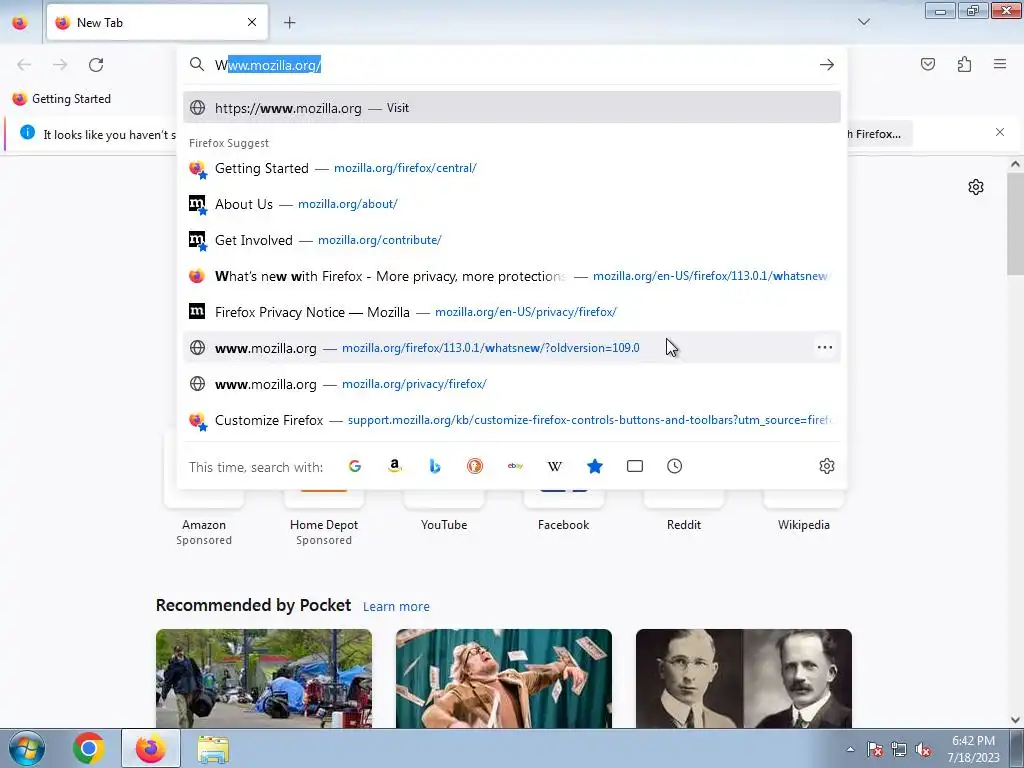Open the Action Center flag icon
This screenshot has height=768, width=1024.
pyautogui.click(x=875, y=749)
